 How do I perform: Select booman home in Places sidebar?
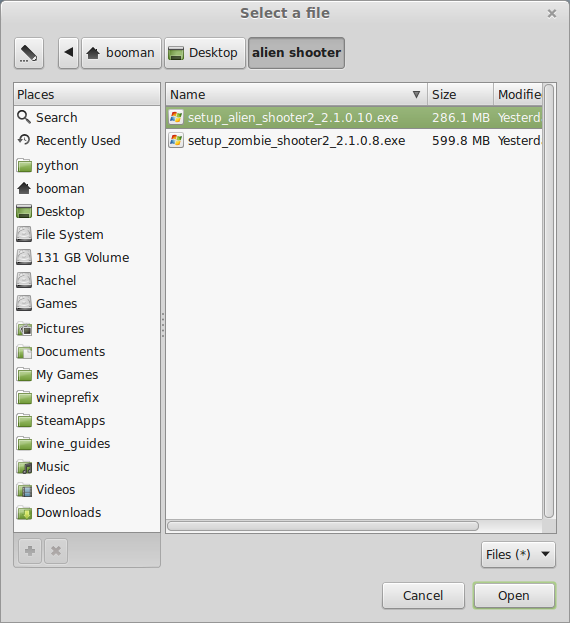87,189
